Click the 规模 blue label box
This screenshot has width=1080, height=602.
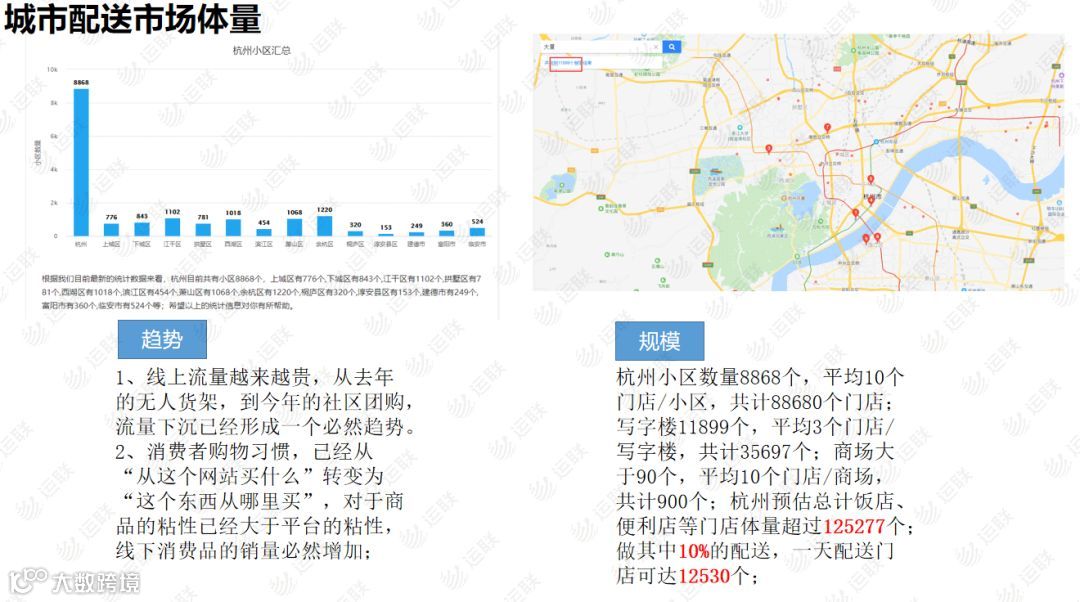click(659, 341)
